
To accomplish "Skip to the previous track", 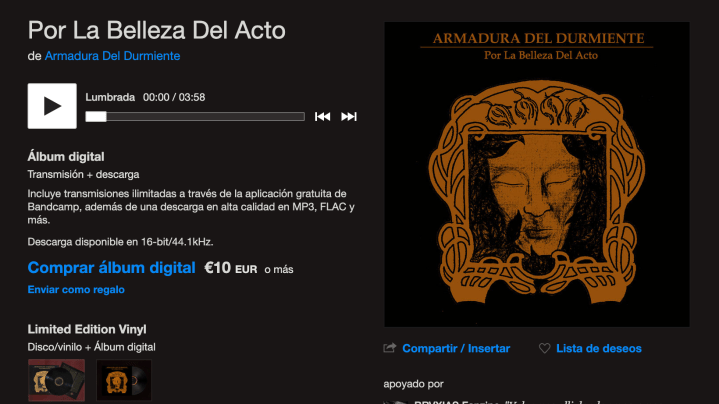I will point(322,116).
